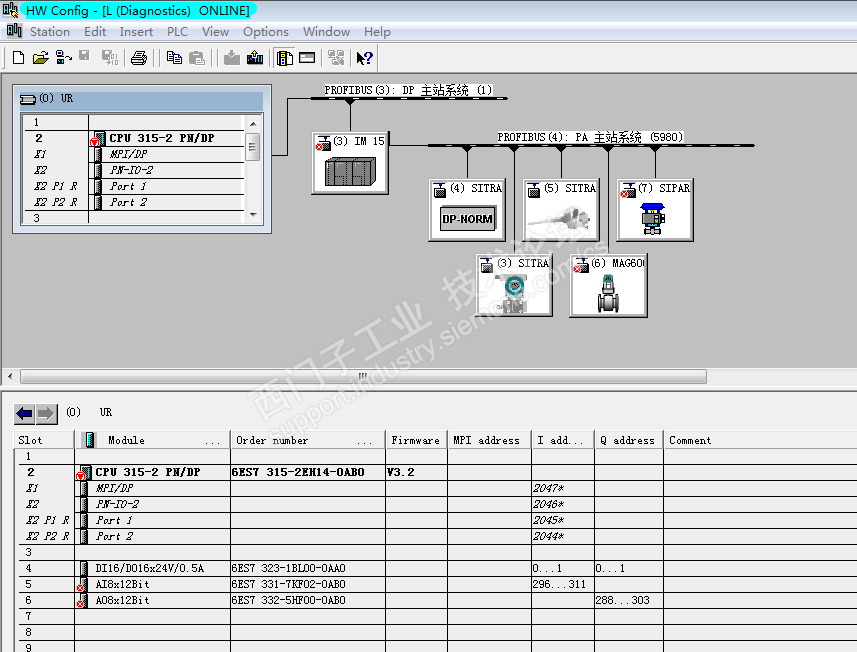Screen dimensions: 857x652
Task: Open the Help menu
Action: 377,32
